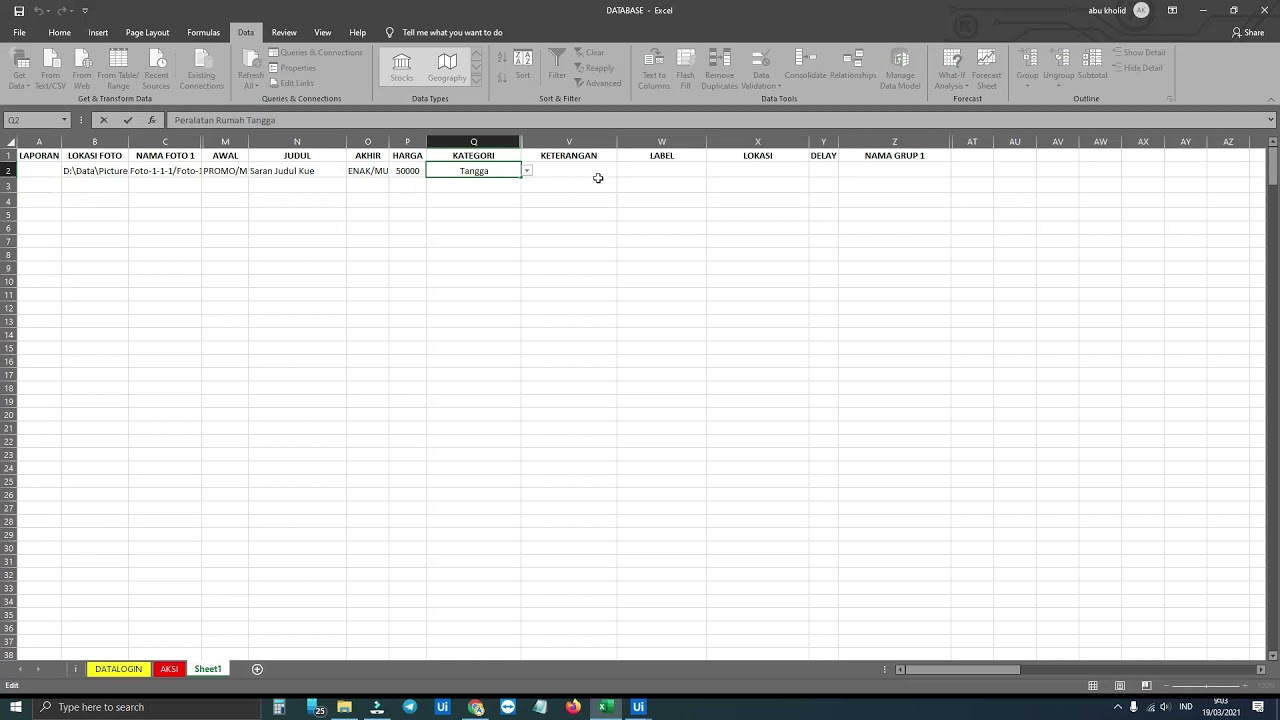Share the workbook
This screenshot has width=1280, height=720.
tap(1248, 32)
